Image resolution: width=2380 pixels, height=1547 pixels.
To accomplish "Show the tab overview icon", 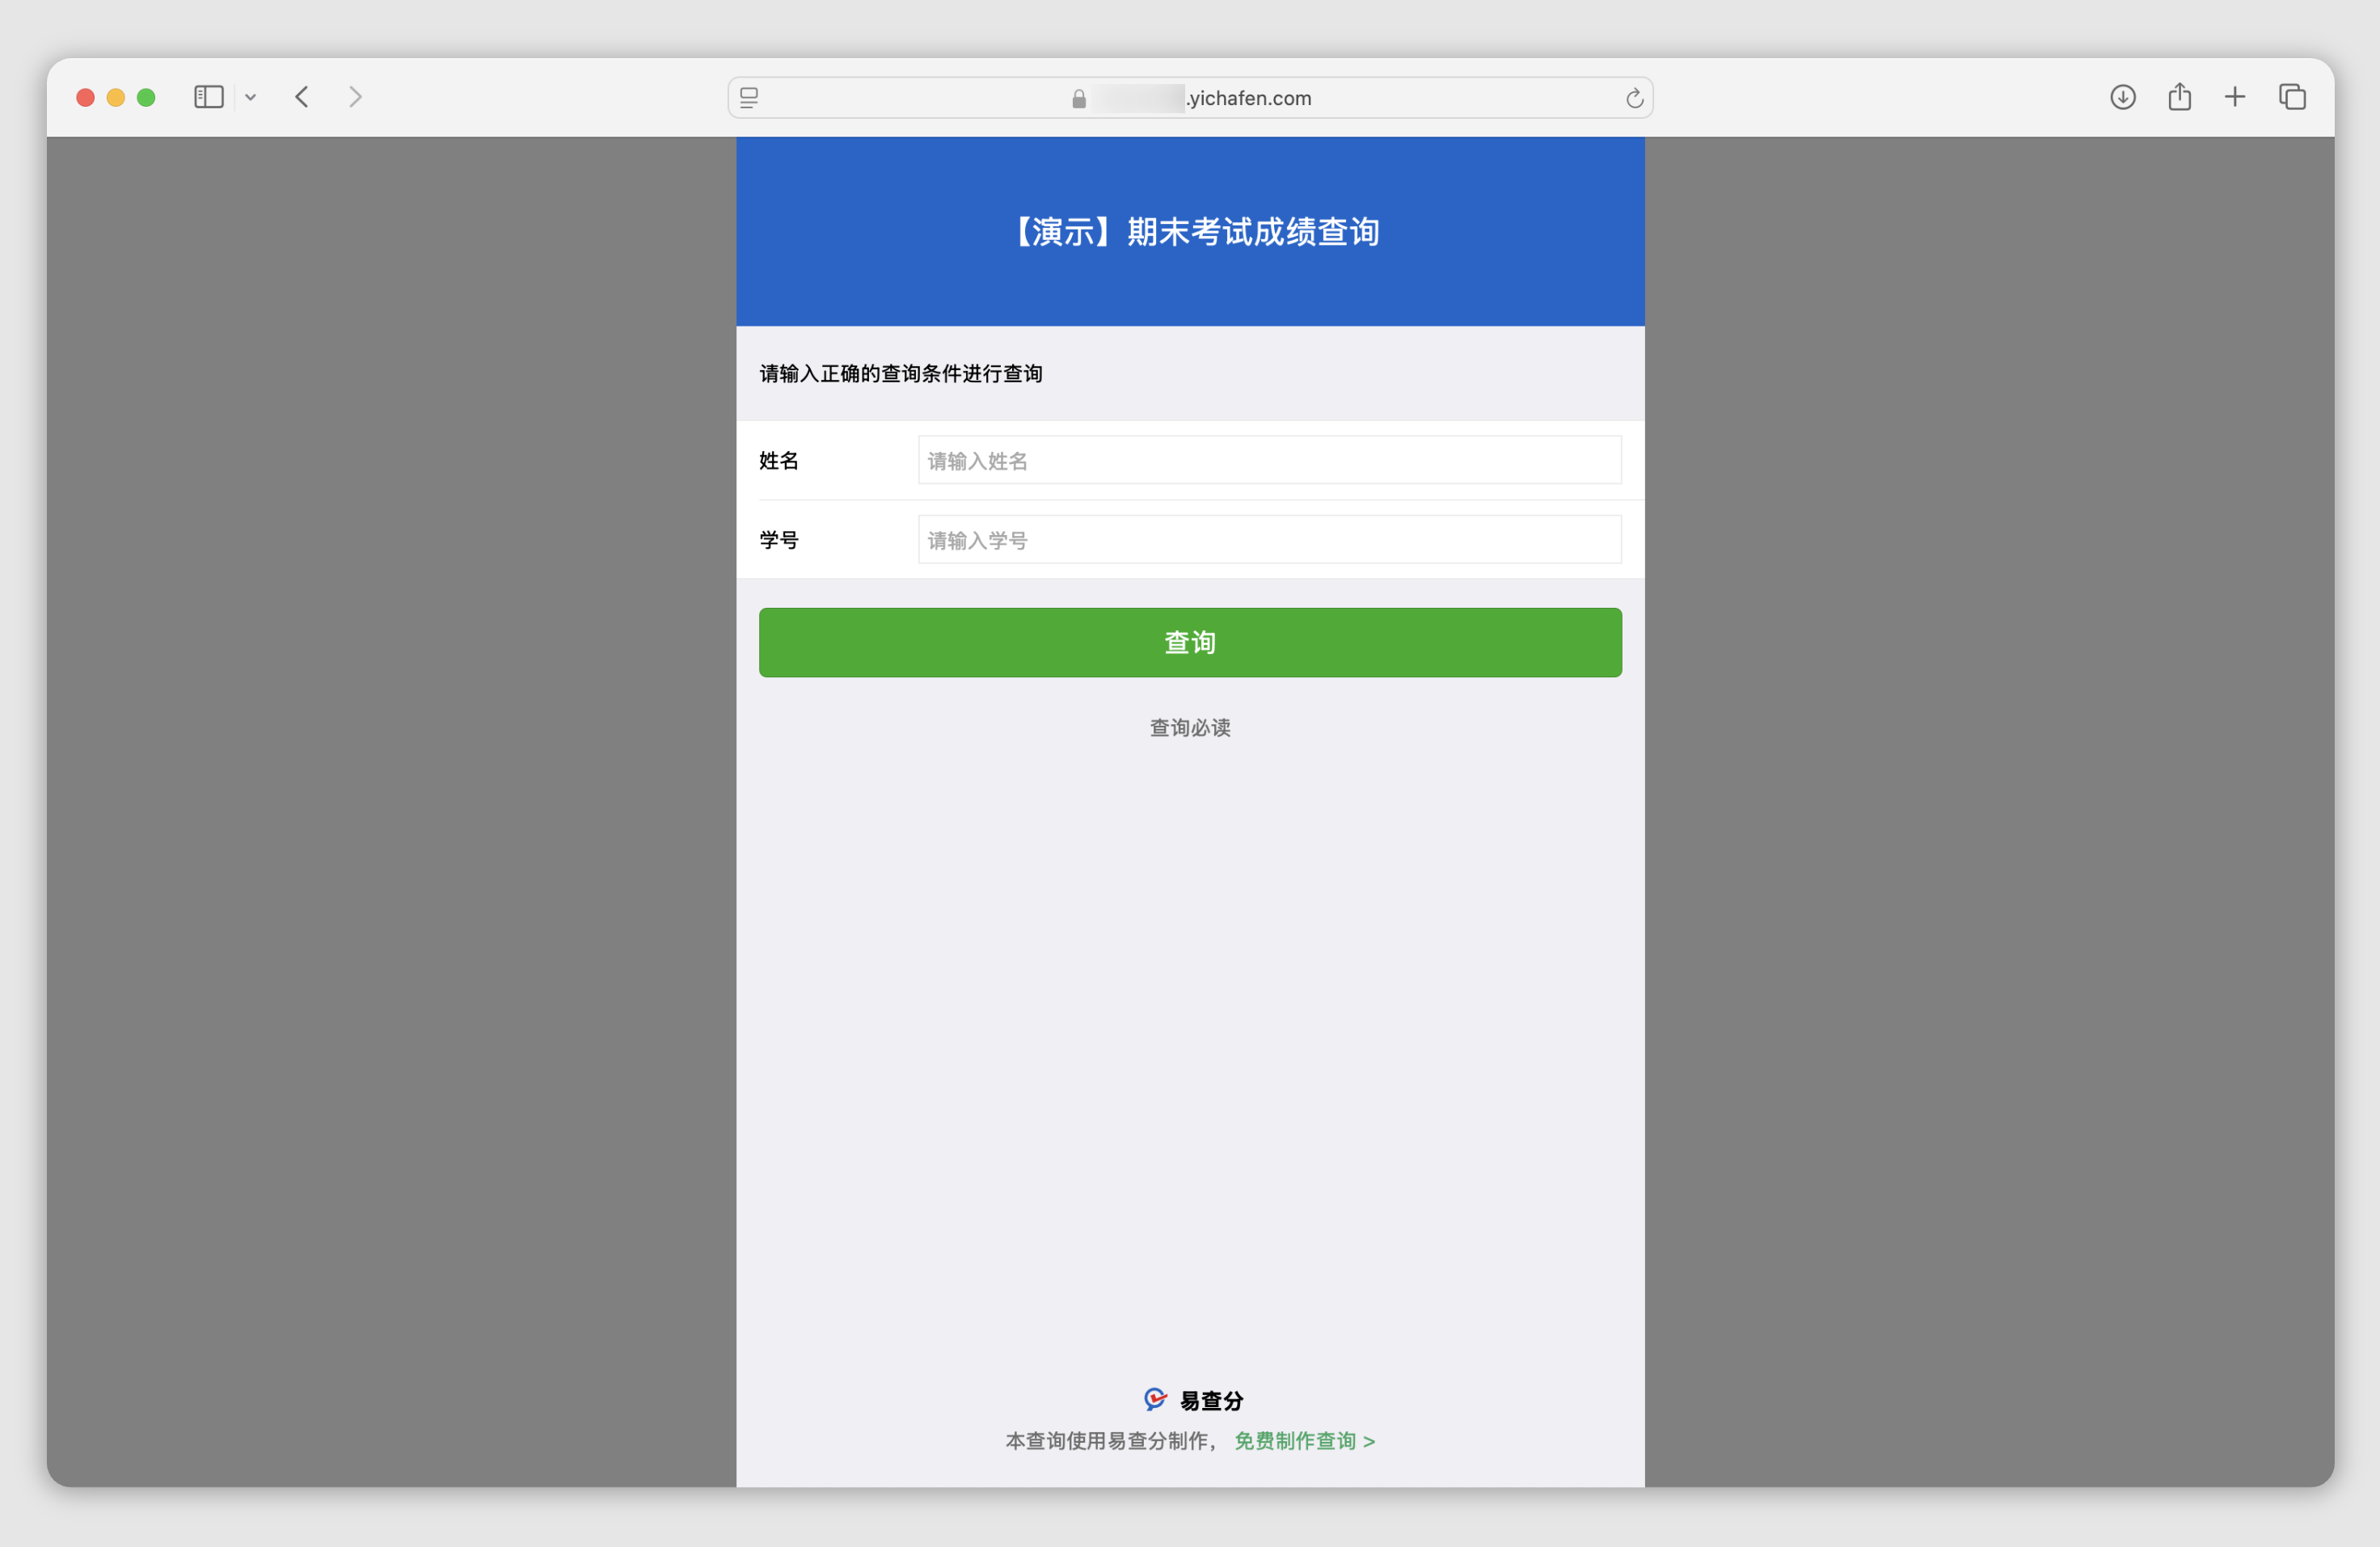I will [2292, 97].
